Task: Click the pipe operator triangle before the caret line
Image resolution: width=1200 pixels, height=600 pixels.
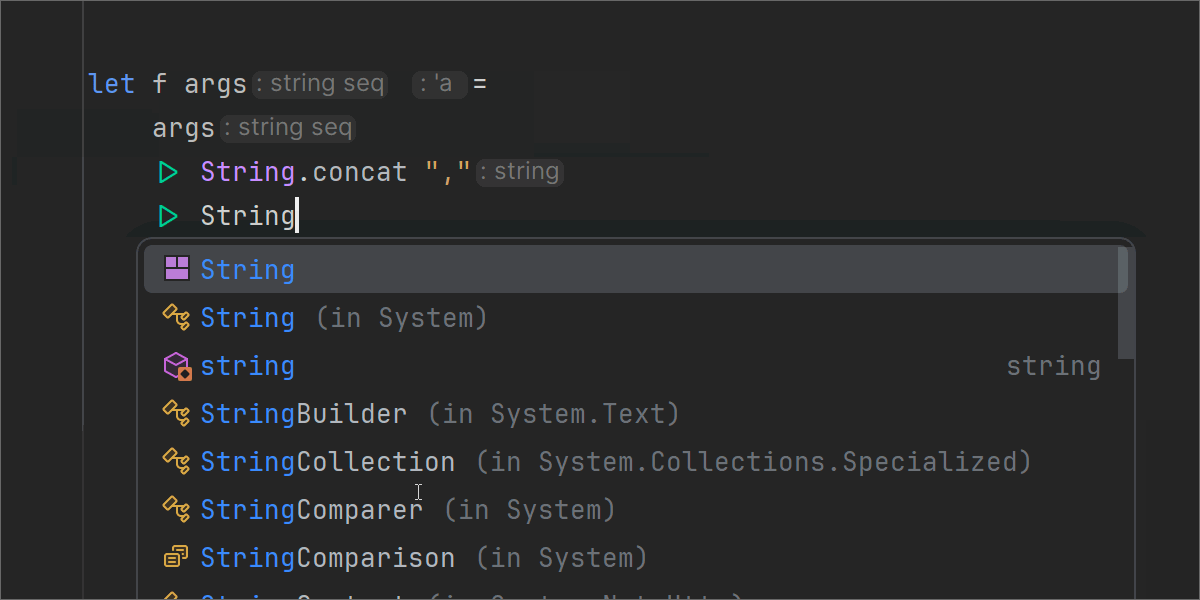Action: [x=168, y=216]
